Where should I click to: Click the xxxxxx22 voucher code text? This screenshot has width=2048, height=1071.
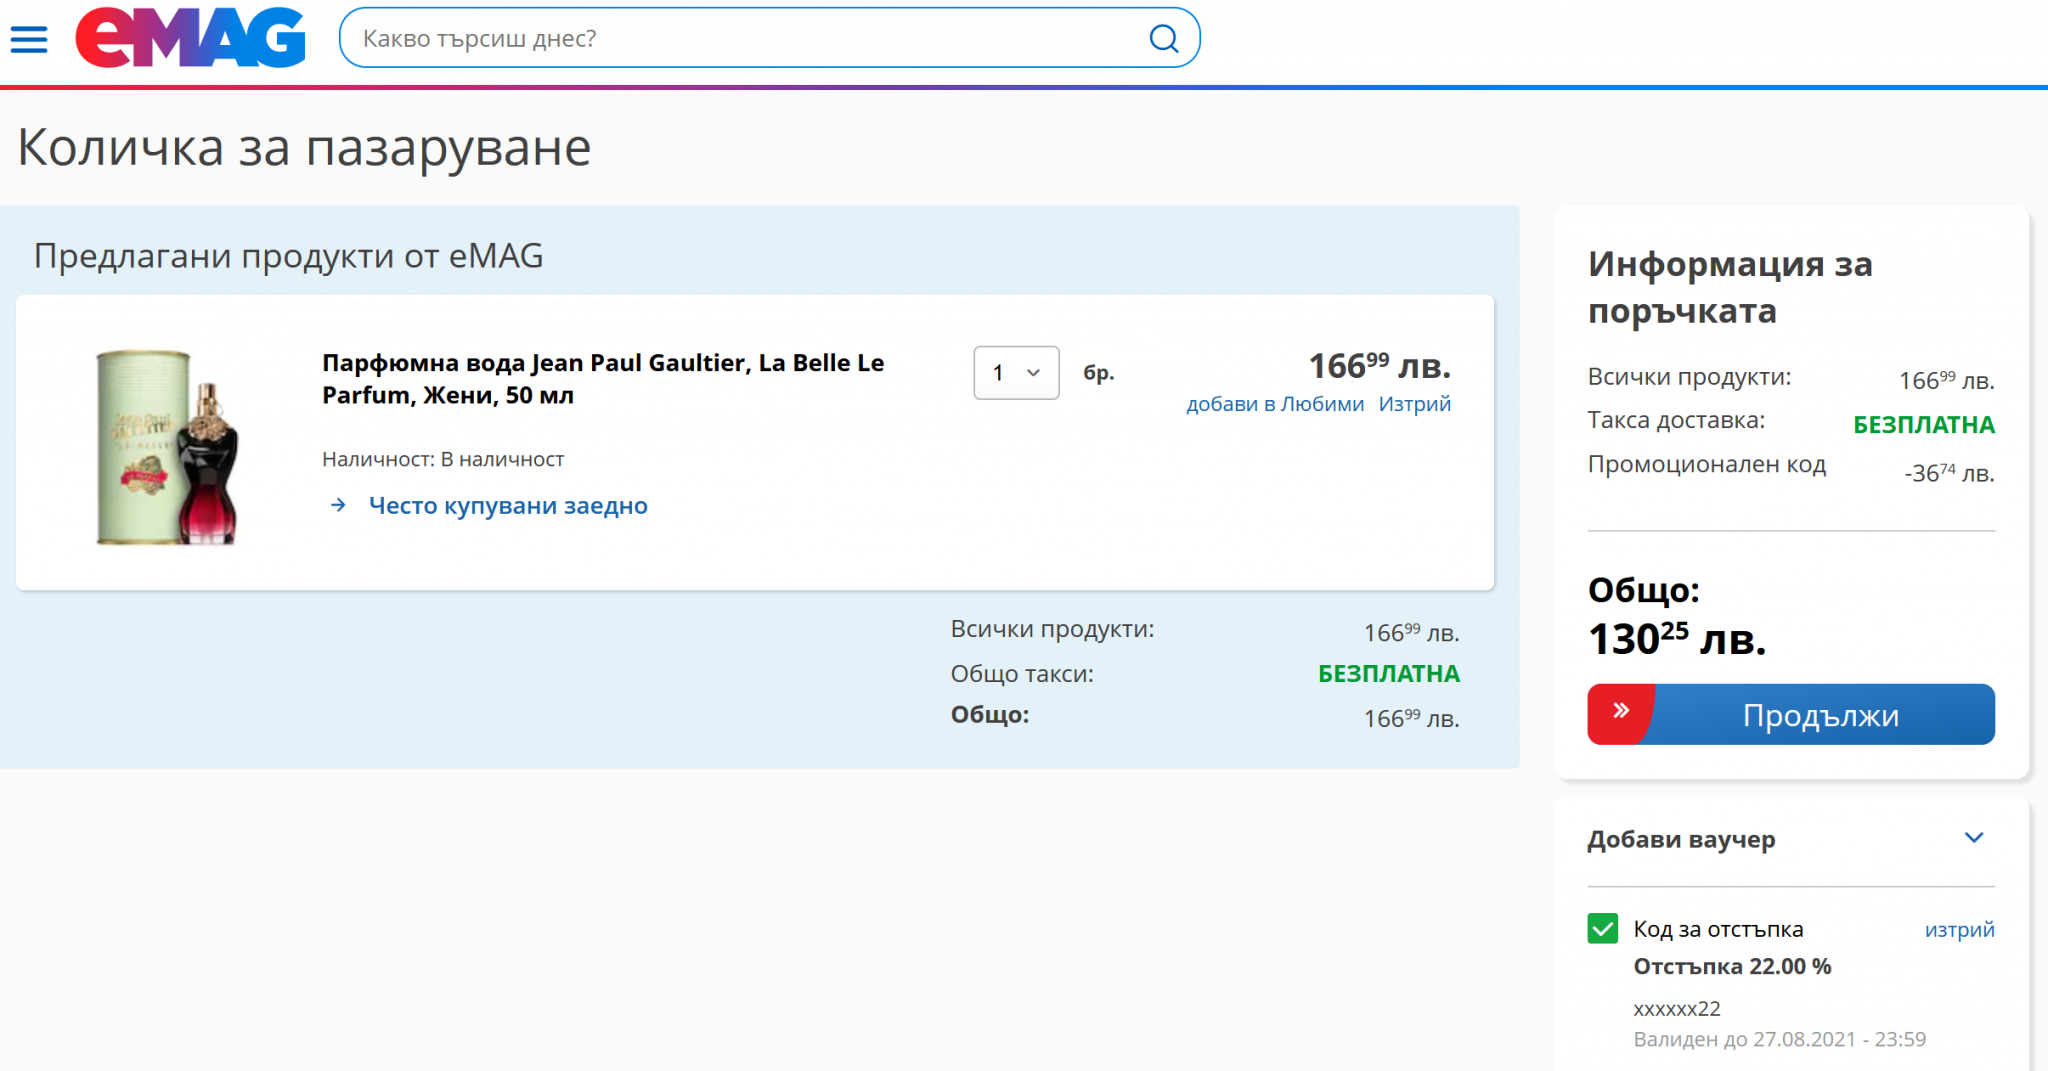(1677, 1008)
